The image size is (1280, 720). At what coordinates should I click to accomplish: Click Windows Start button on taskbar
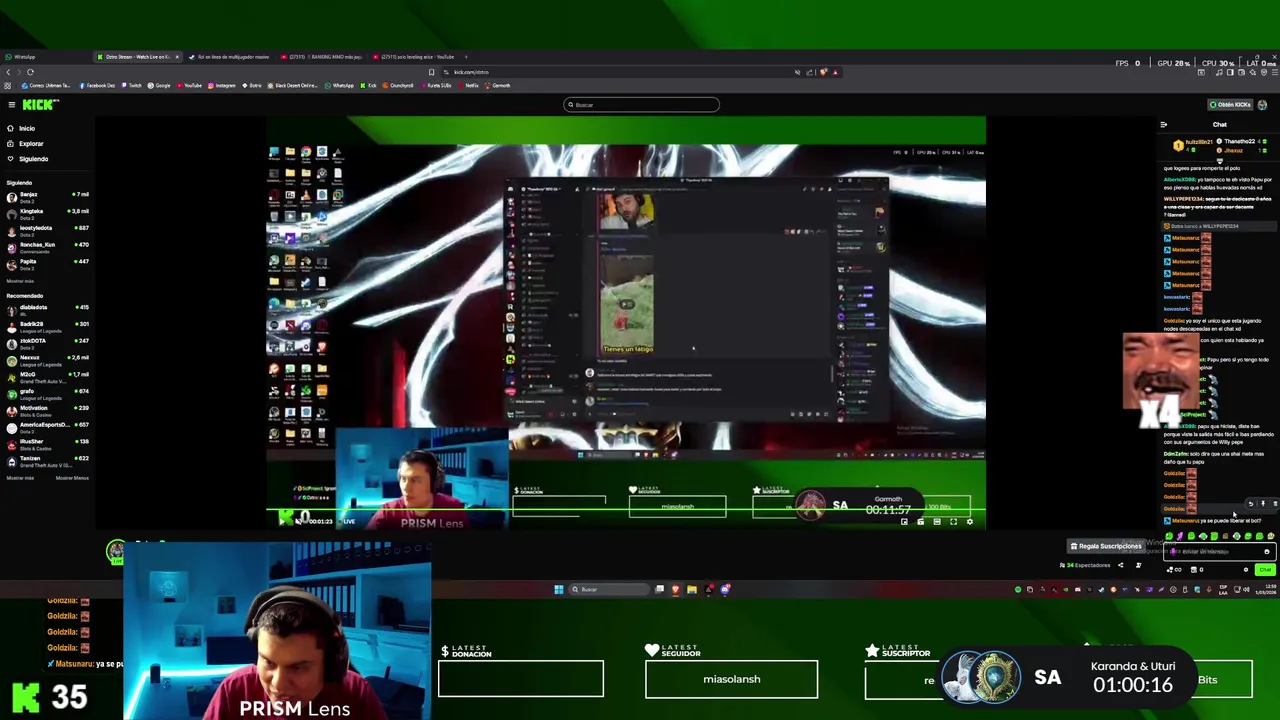[559, 589]
